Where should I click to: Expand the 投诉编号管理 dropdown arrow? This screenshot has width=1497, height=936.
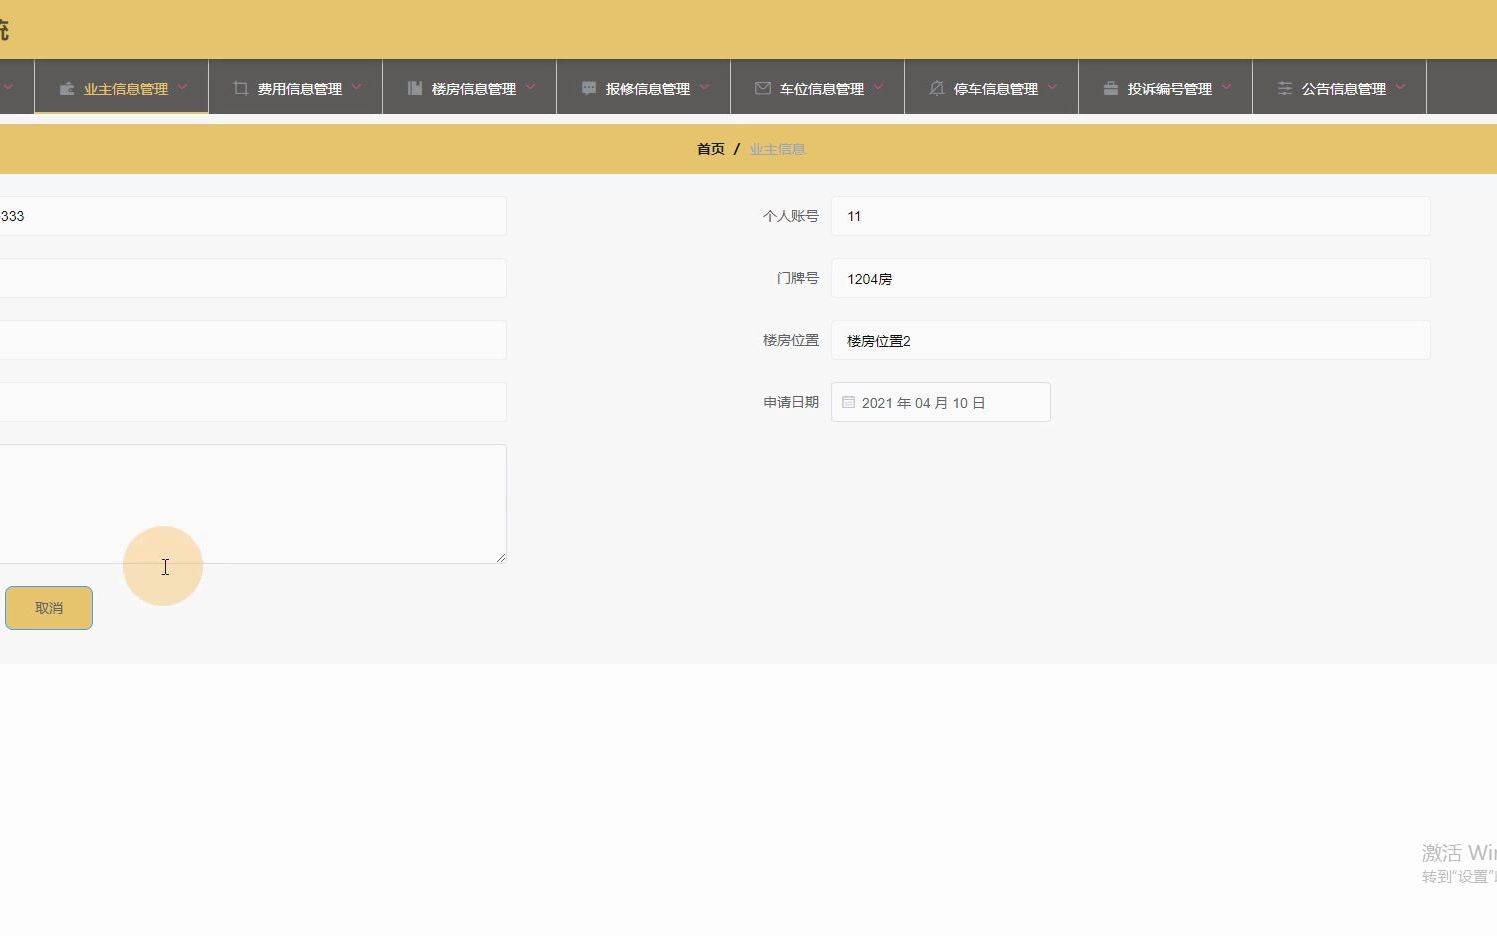1226,87
